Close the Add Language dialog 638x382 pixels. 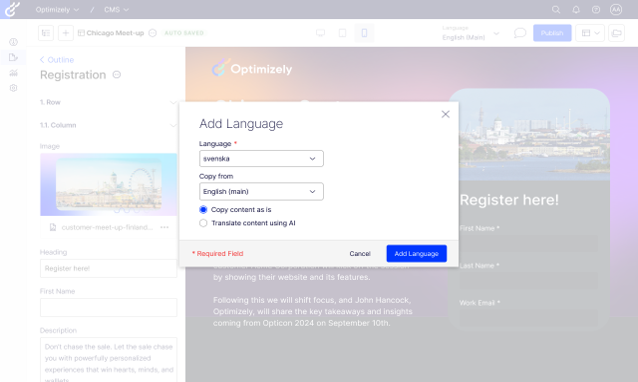(x=446, y=114)
